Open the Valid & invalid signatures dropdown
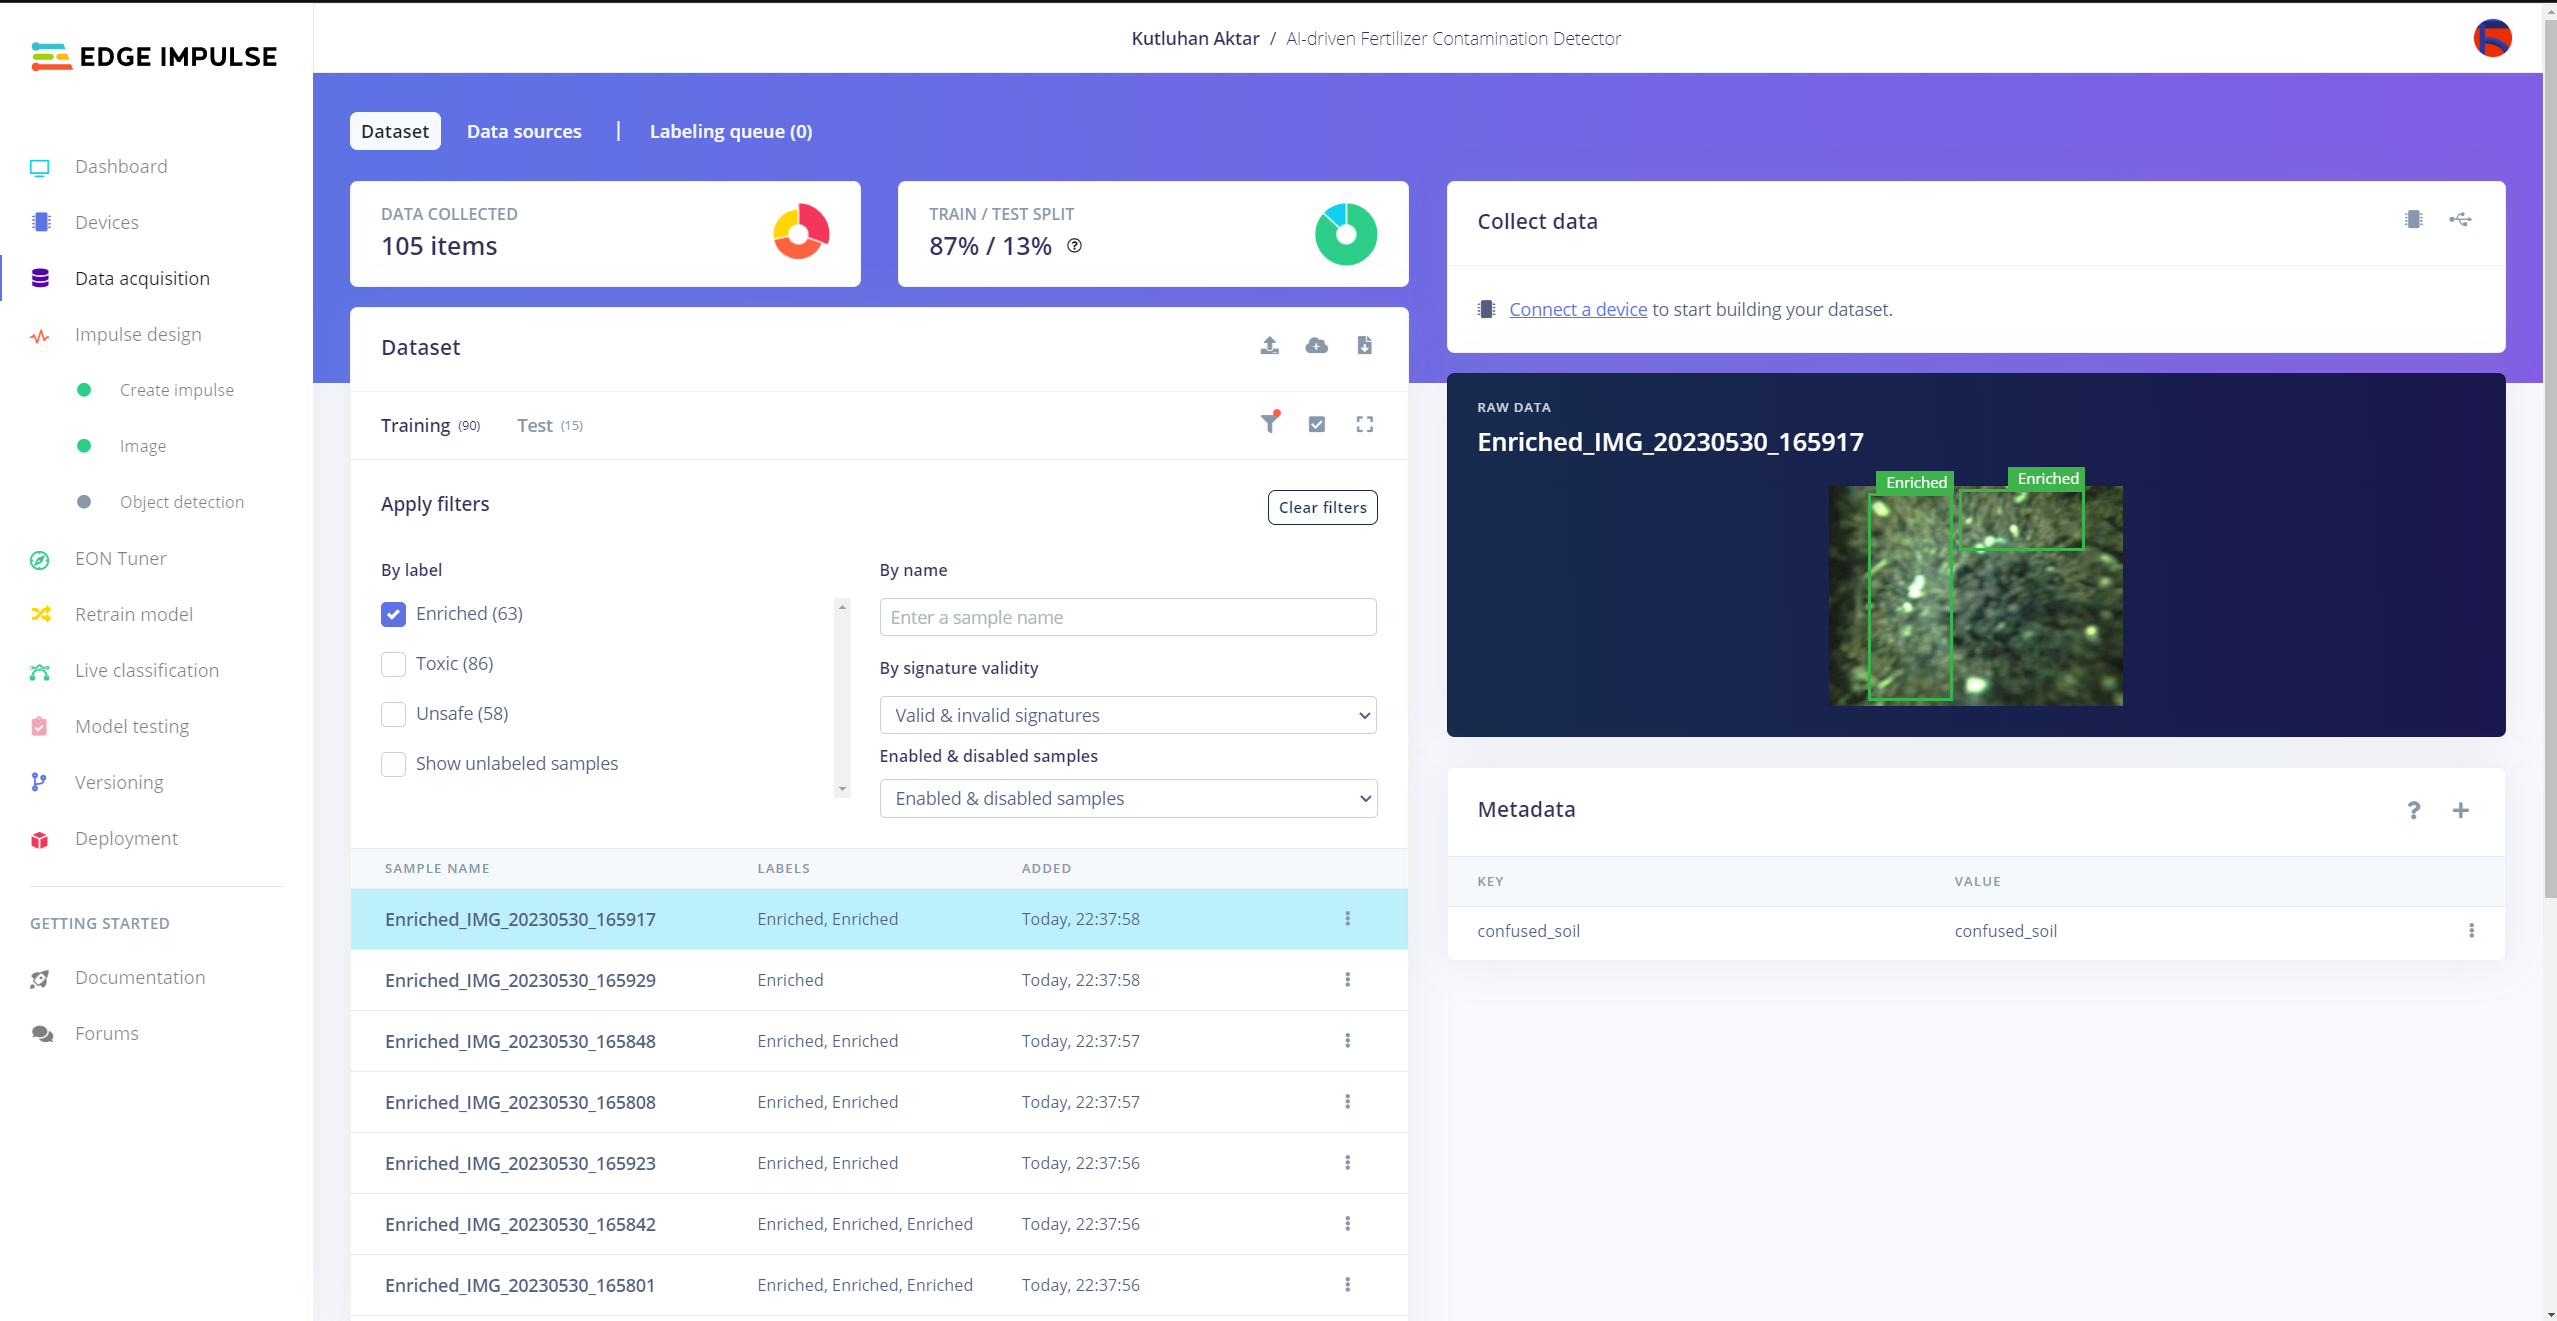2557x1321 pixels. (x=1127, y=715)
